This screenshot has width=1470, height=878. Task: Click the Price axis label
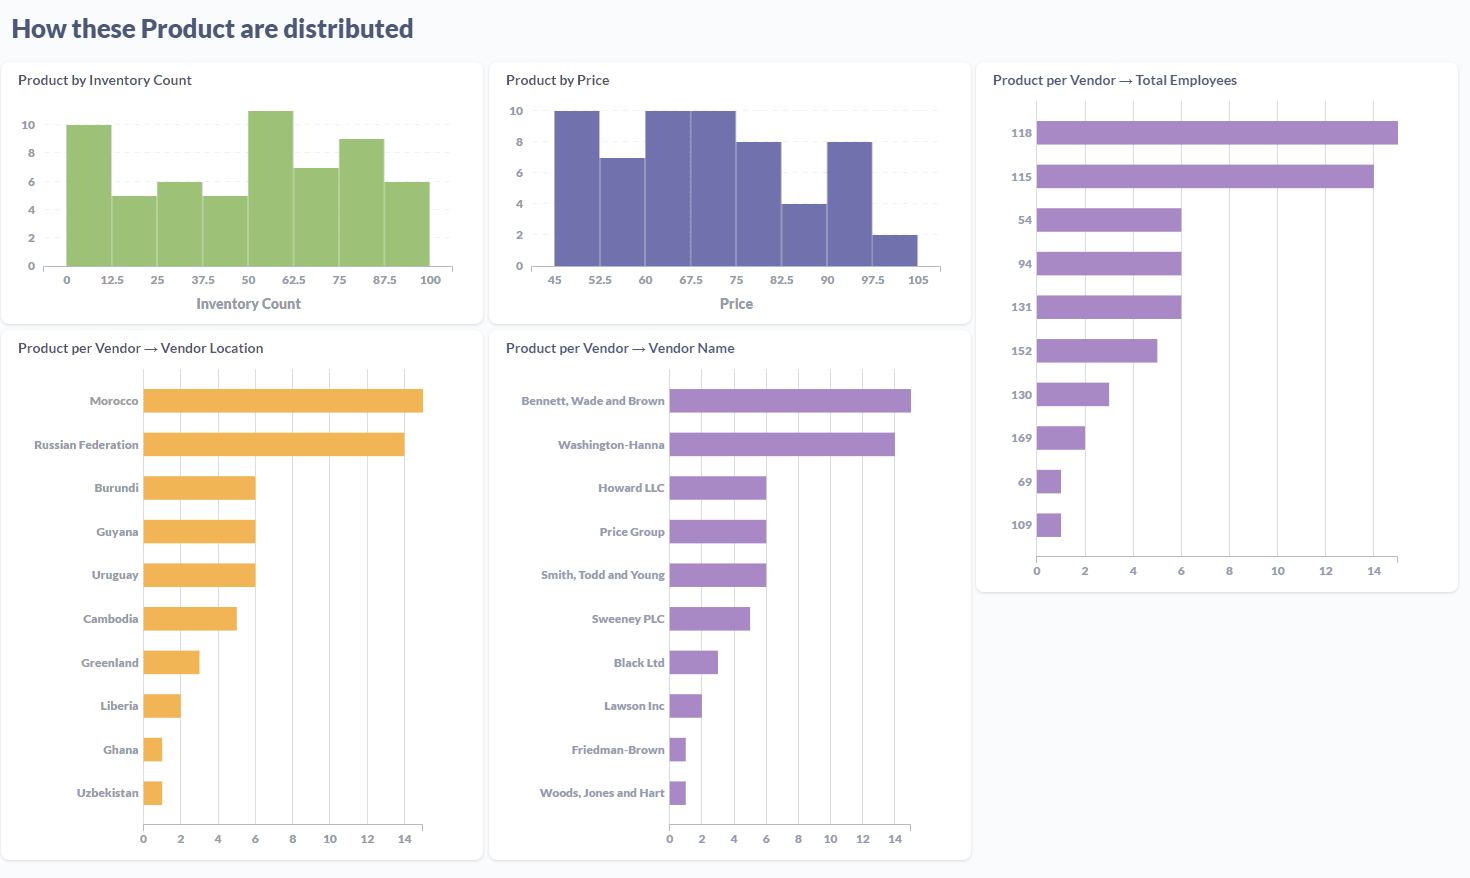(x=737, y=303)
